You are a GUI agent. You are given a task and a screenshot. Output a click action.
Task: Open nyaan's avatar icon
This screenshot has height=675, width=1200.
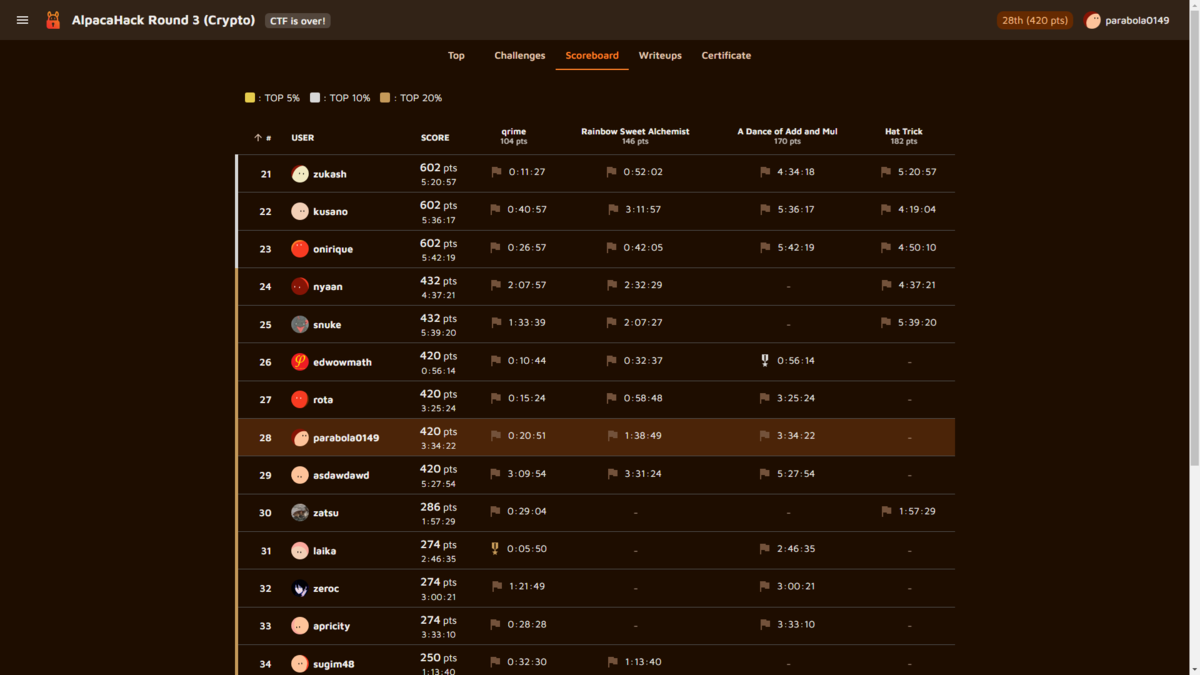tap(300, 287)
